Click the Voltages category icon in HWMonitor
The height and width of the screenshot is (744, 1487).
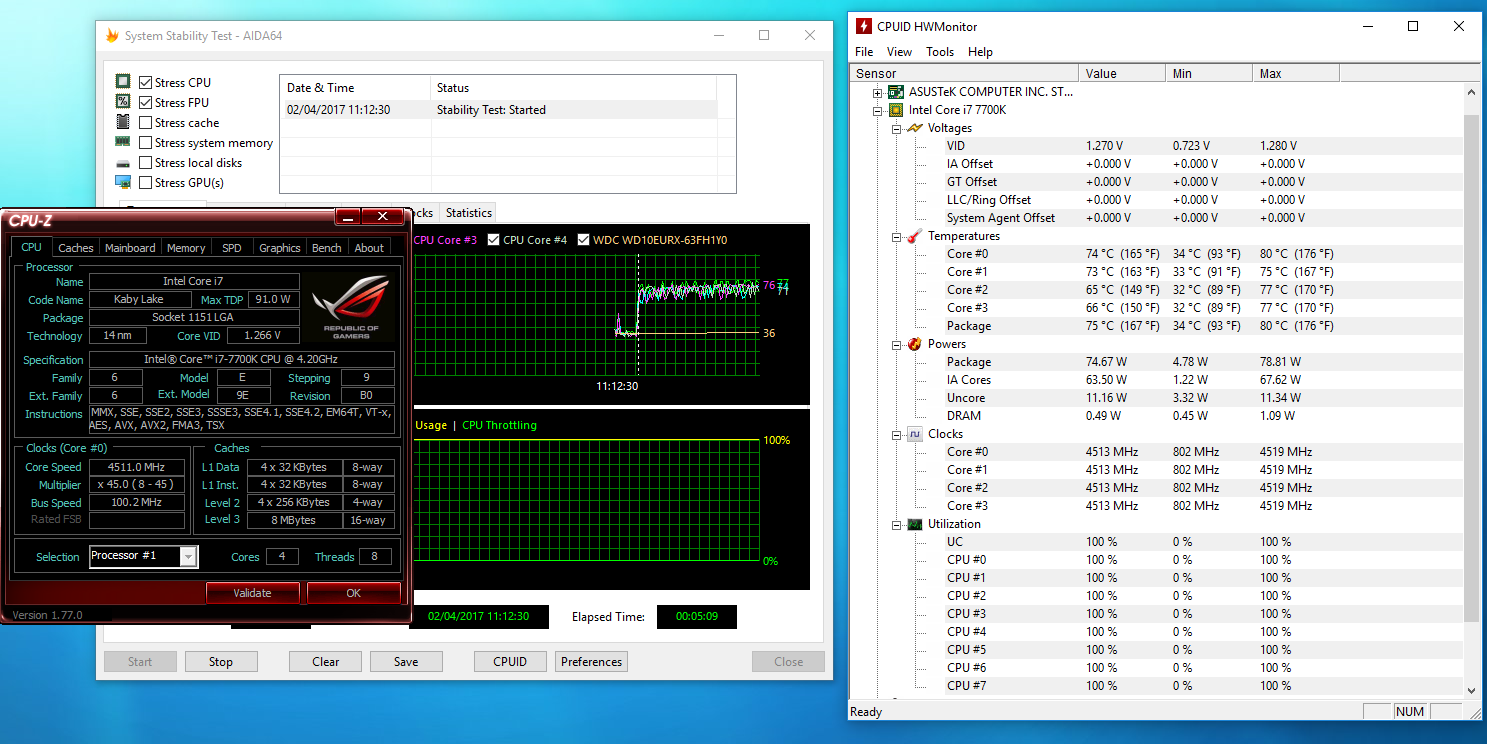pyautogui.click(x=914, y=128)
